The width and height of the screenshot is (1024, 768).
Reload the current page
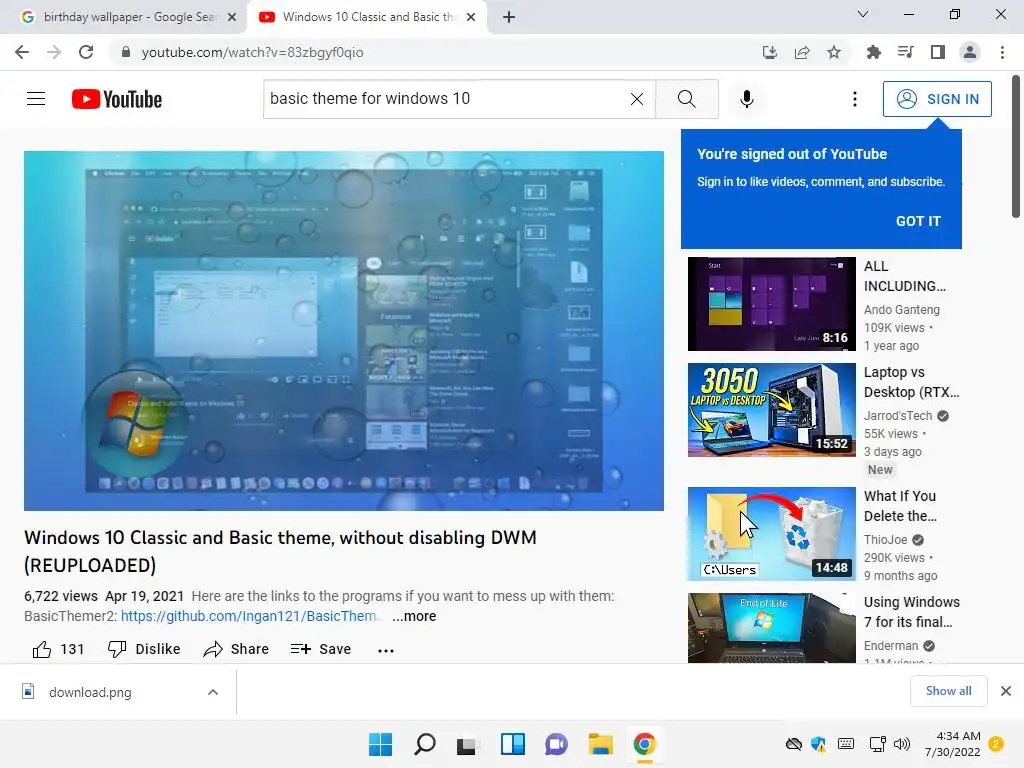tap(86, 52)
